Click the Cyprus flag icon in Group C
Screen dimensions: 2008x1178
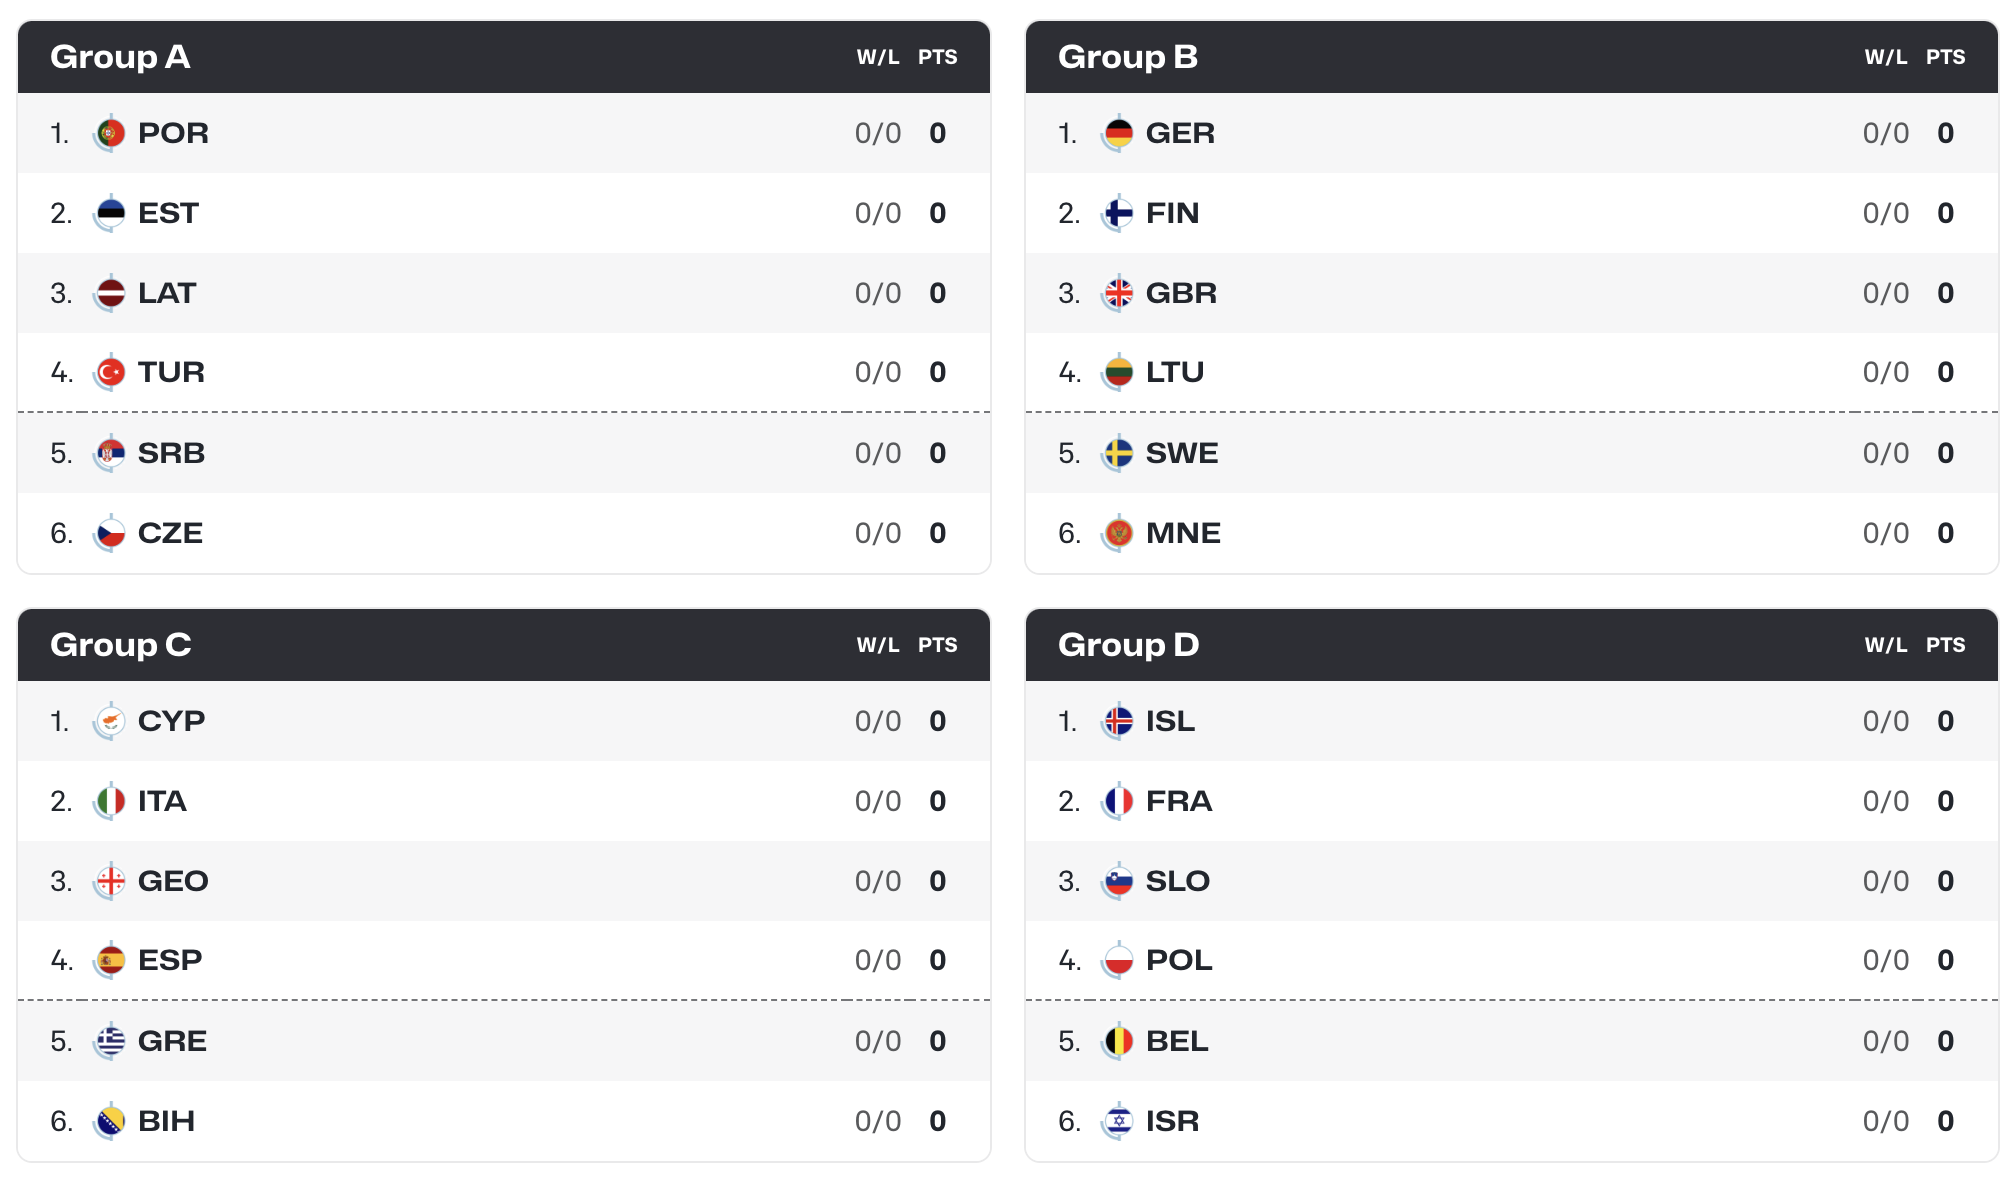[x=110, y=721]
